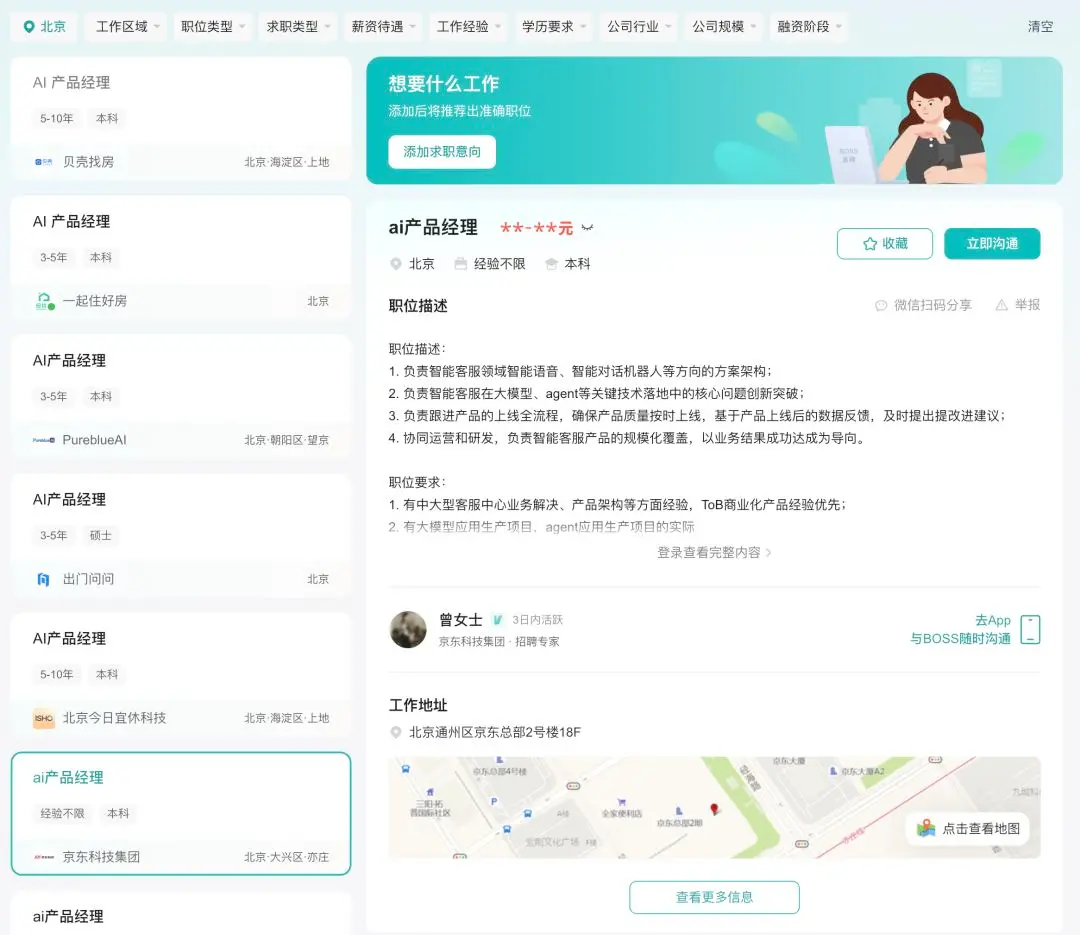This screenshot has width=1080, height=935.
Task: Click the 查看更多信息 button
Action: 714,897
